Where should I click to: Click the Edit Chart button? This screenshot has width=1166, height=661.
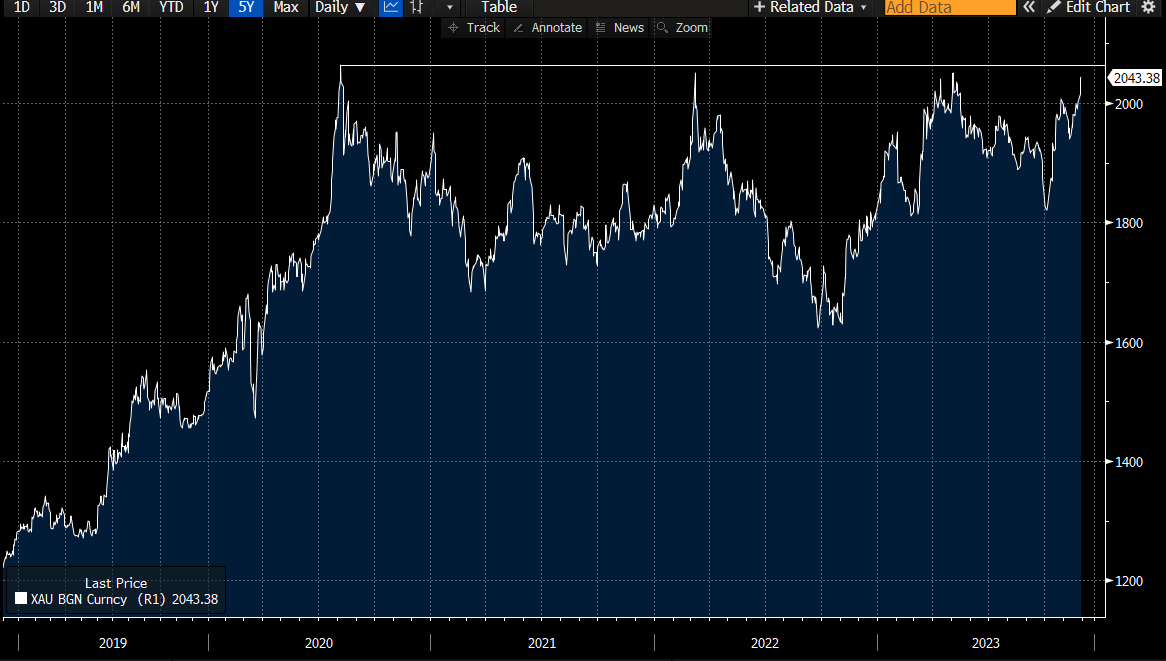[x=1089, y=7]
